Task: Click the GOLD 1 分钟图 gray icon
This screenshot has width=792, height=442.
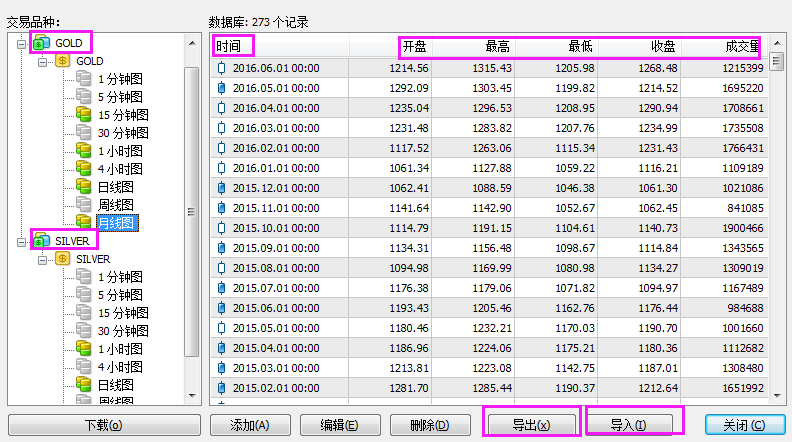Action: point(84,79)
